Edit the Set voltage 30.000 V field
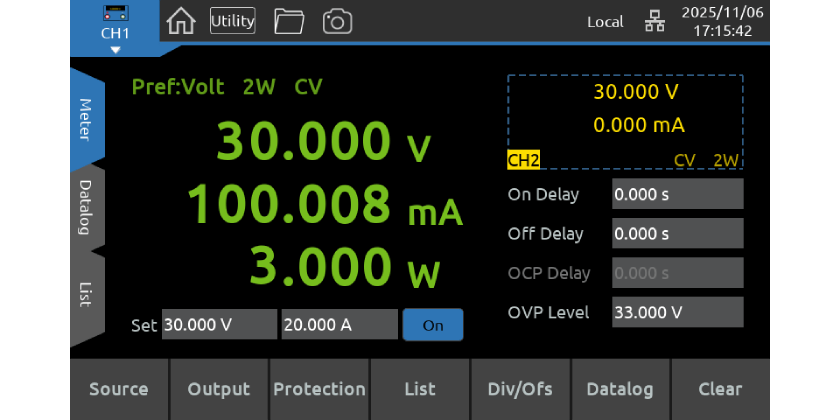The width and height of the screenshot is (840, 420). [219, 325]
